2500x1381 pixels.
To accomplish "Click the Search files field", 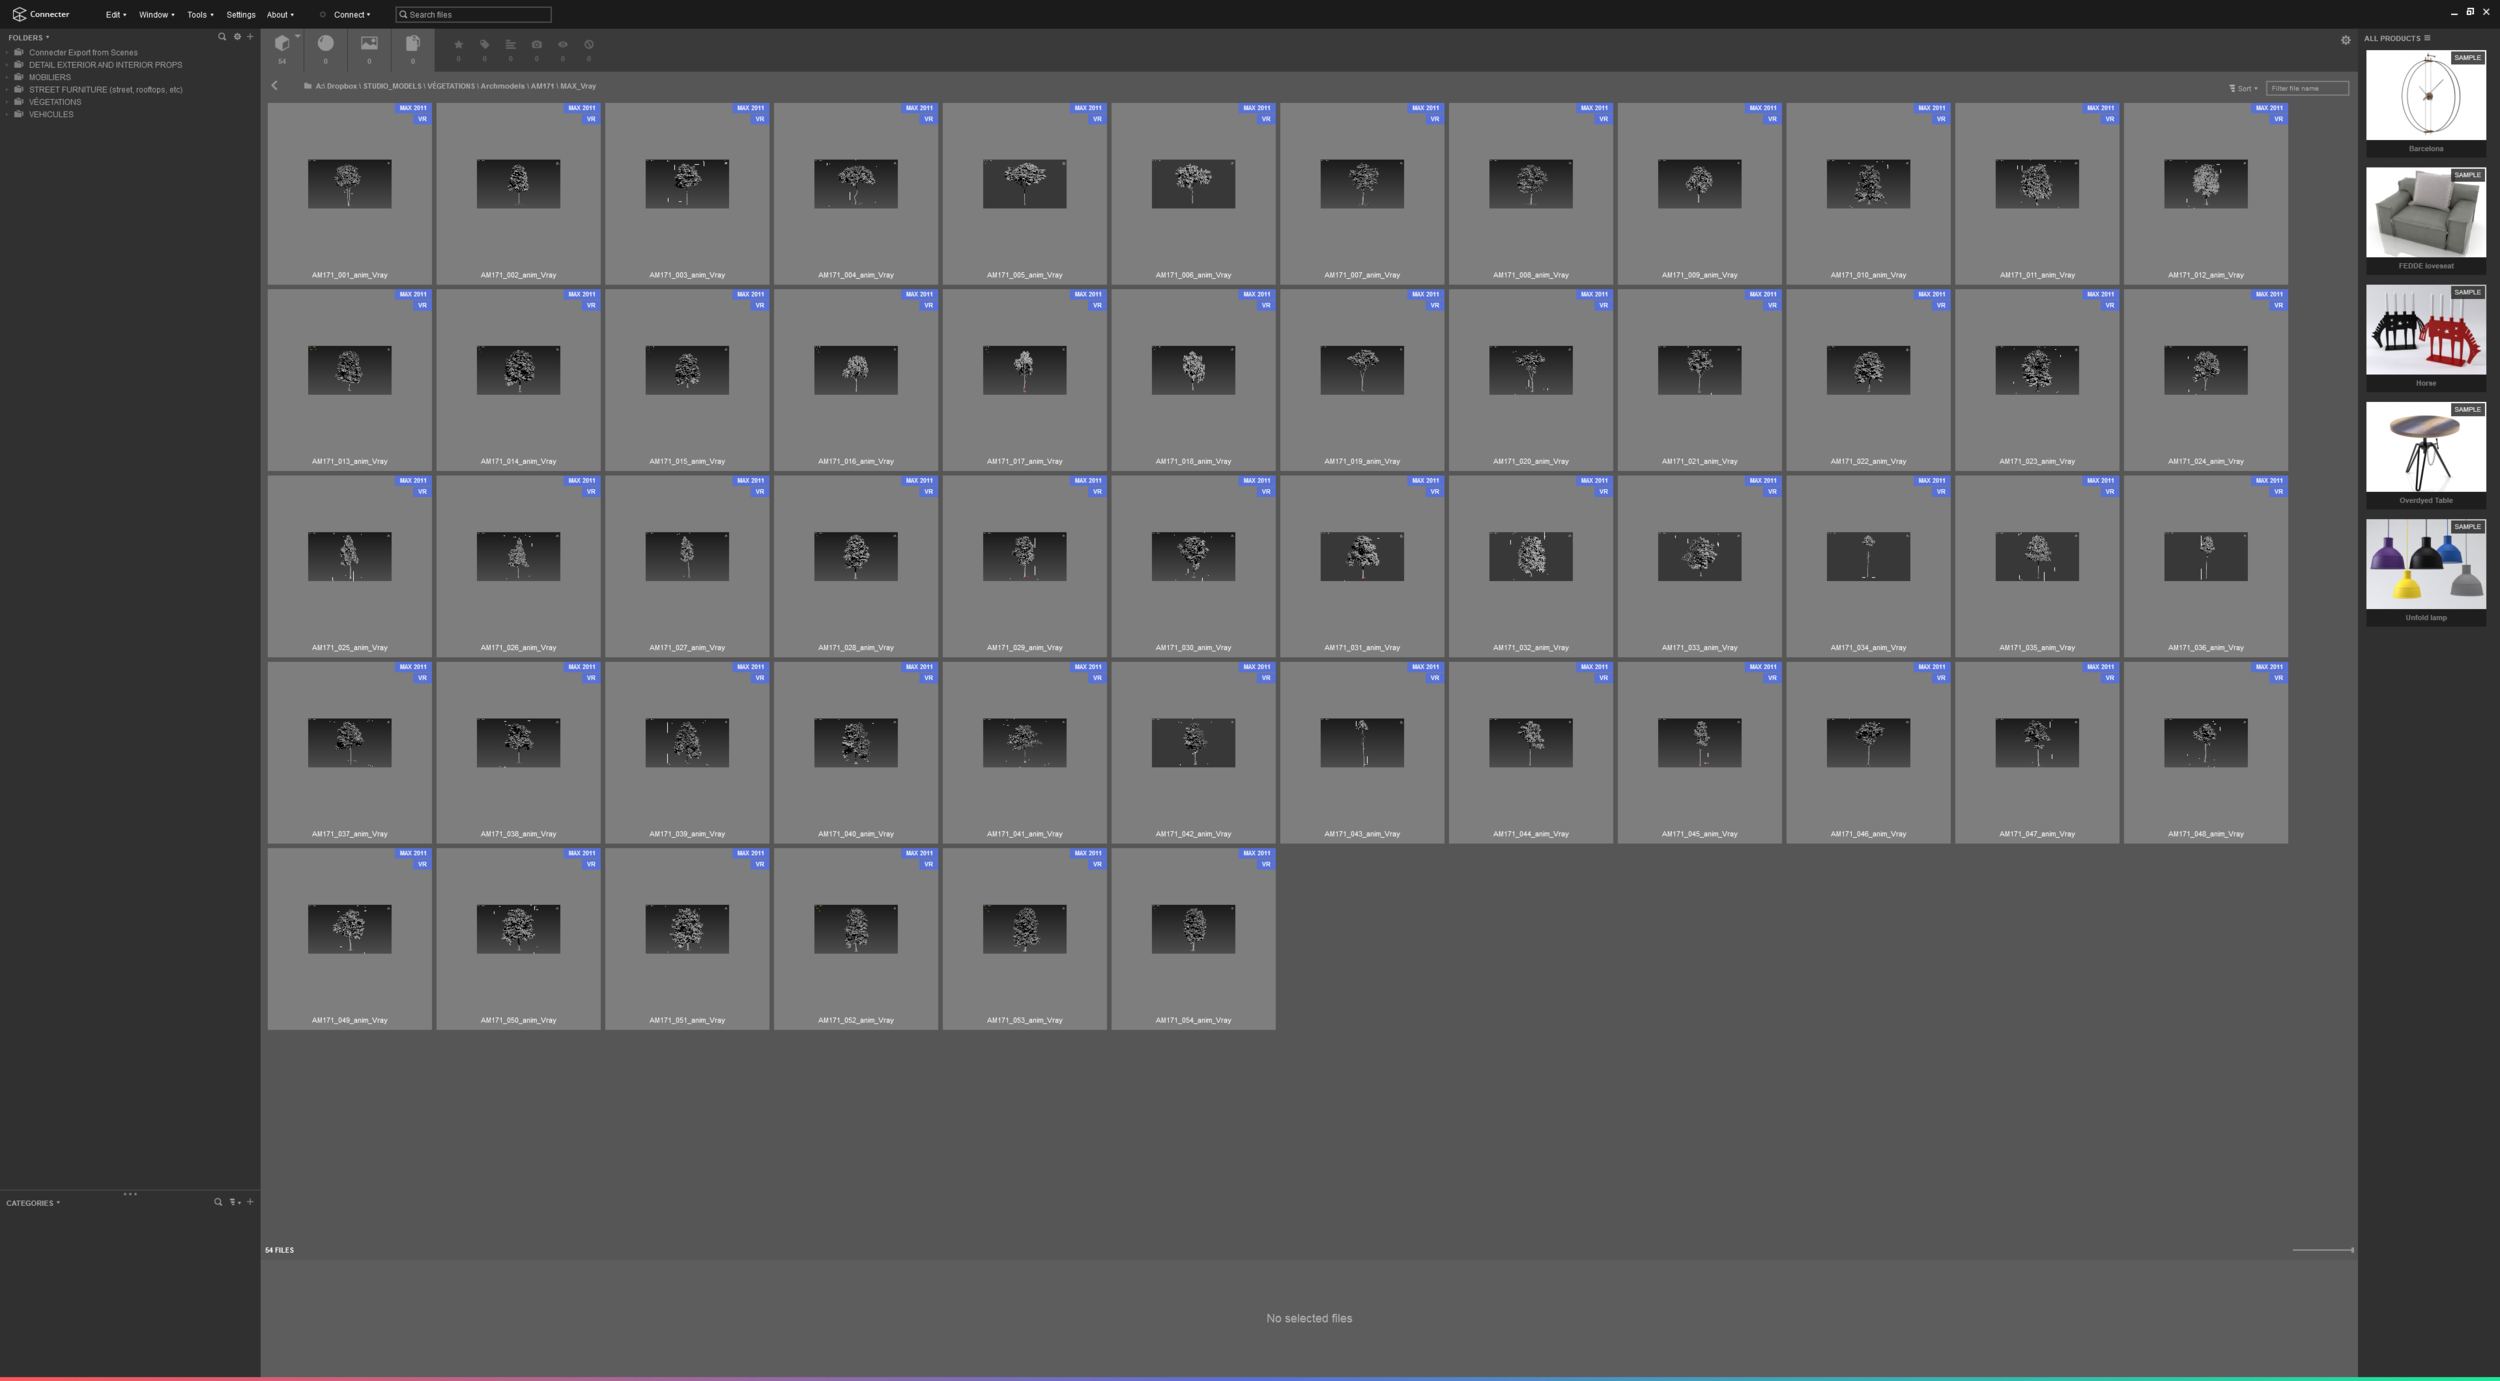I will 473,15.
